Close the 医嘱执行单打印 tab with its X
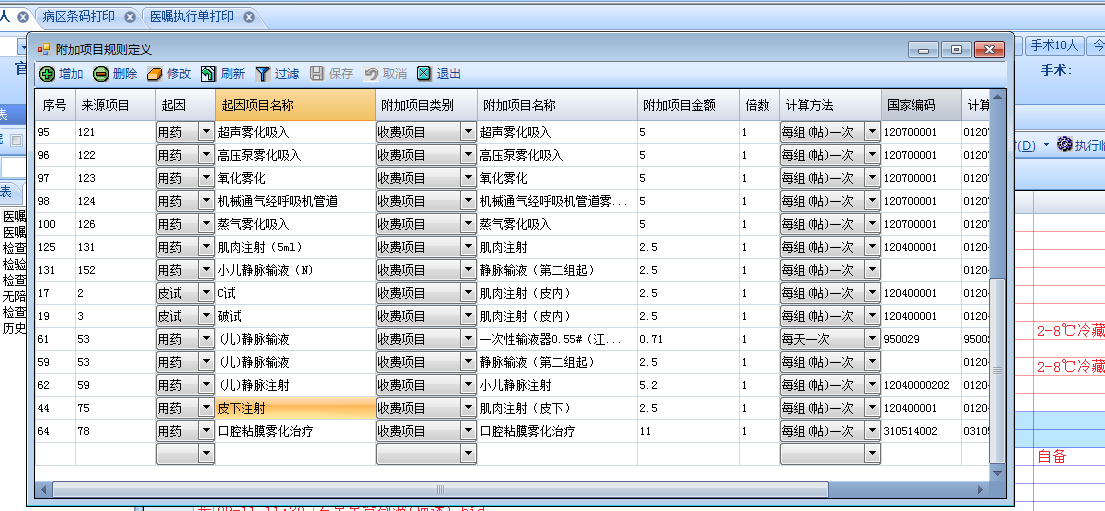1105x511 pixels. click(x=248, y=16)
